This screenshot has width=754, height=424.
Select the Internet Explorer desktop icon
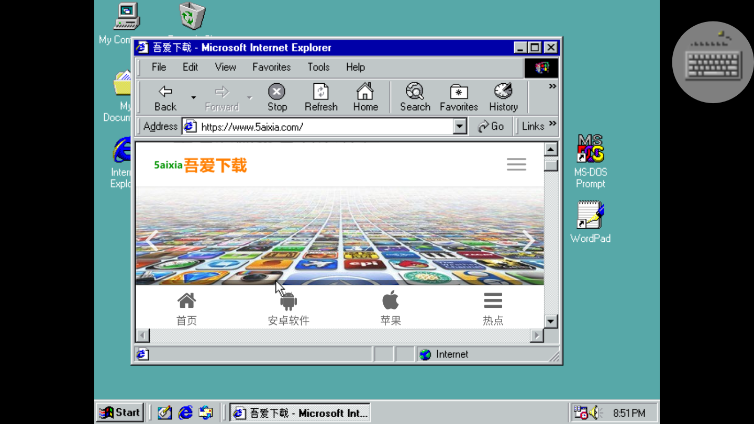pyautogui.click(x=121, y=162)
